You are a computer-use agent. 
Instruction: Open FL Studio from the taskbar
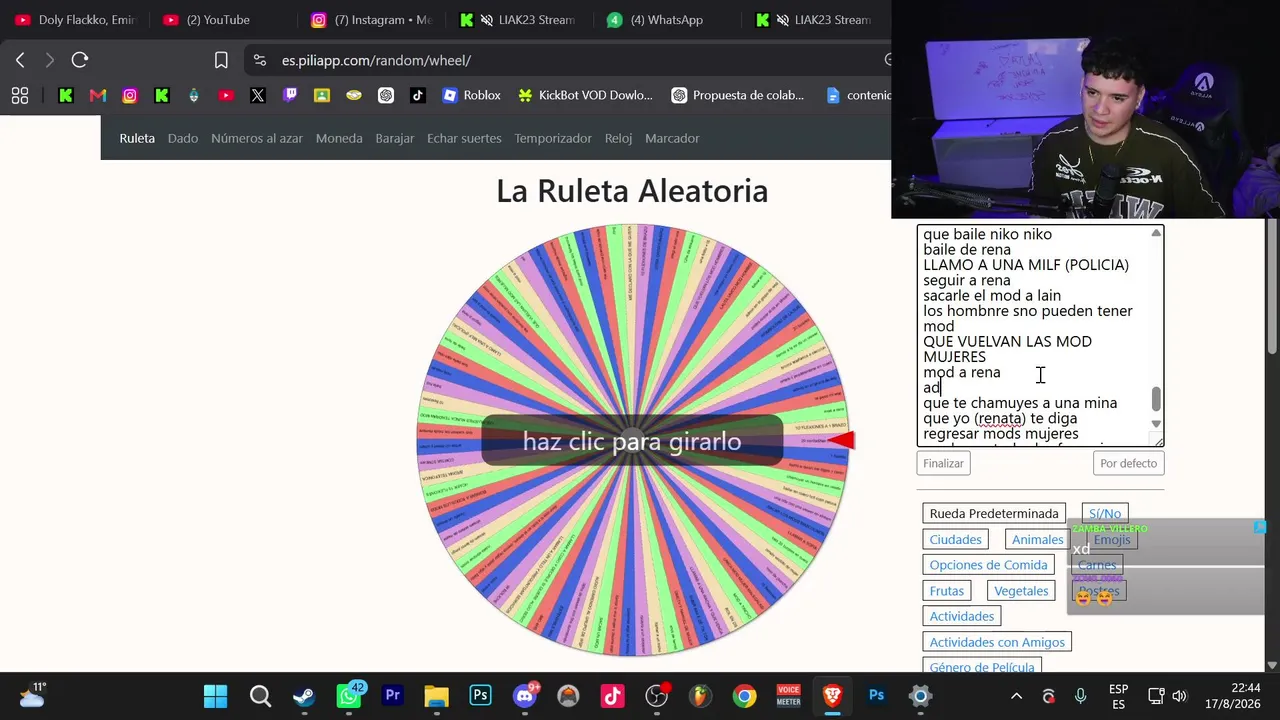(x=700, y=696)
